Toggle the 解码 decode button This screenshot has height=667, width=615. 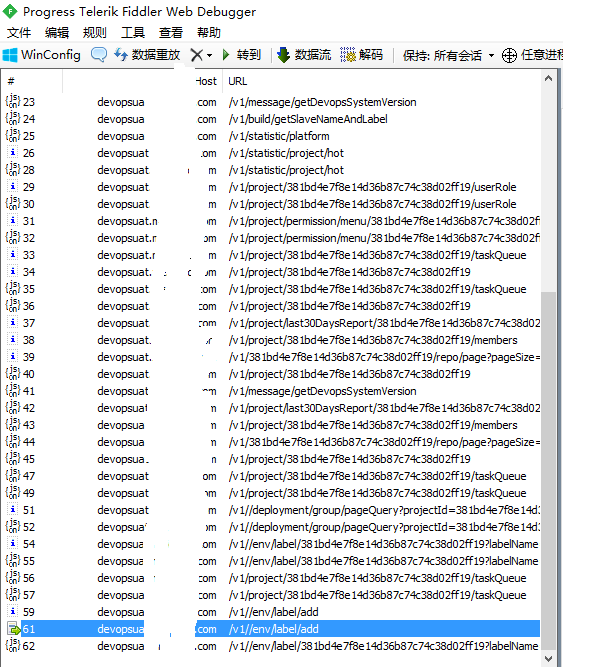(x=362, y=55)
